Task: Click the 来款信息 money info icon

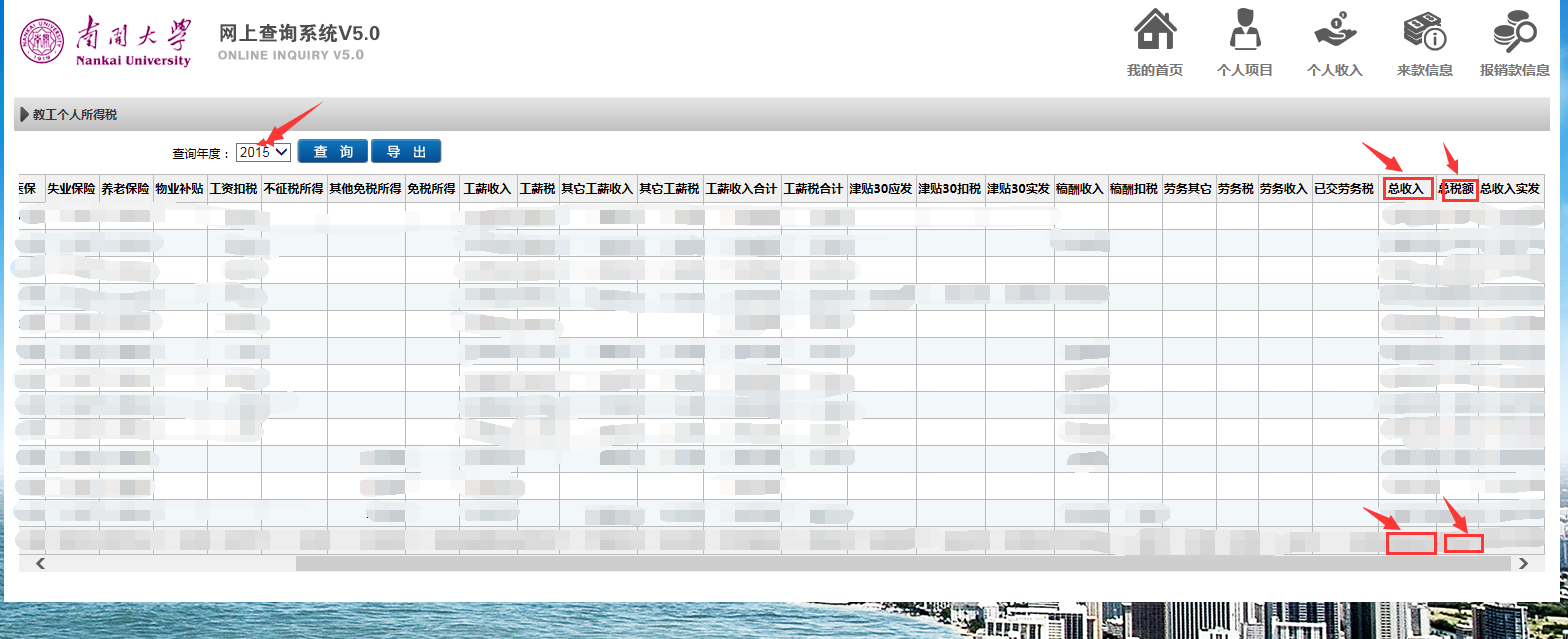Action: click(1424, 30)
